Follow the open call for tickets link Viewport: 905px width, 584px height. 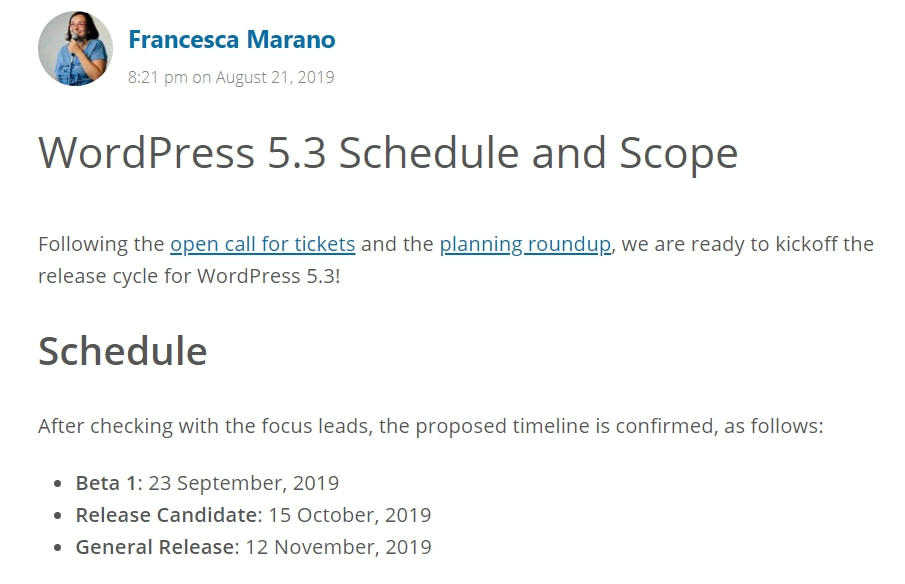[263, 244]
